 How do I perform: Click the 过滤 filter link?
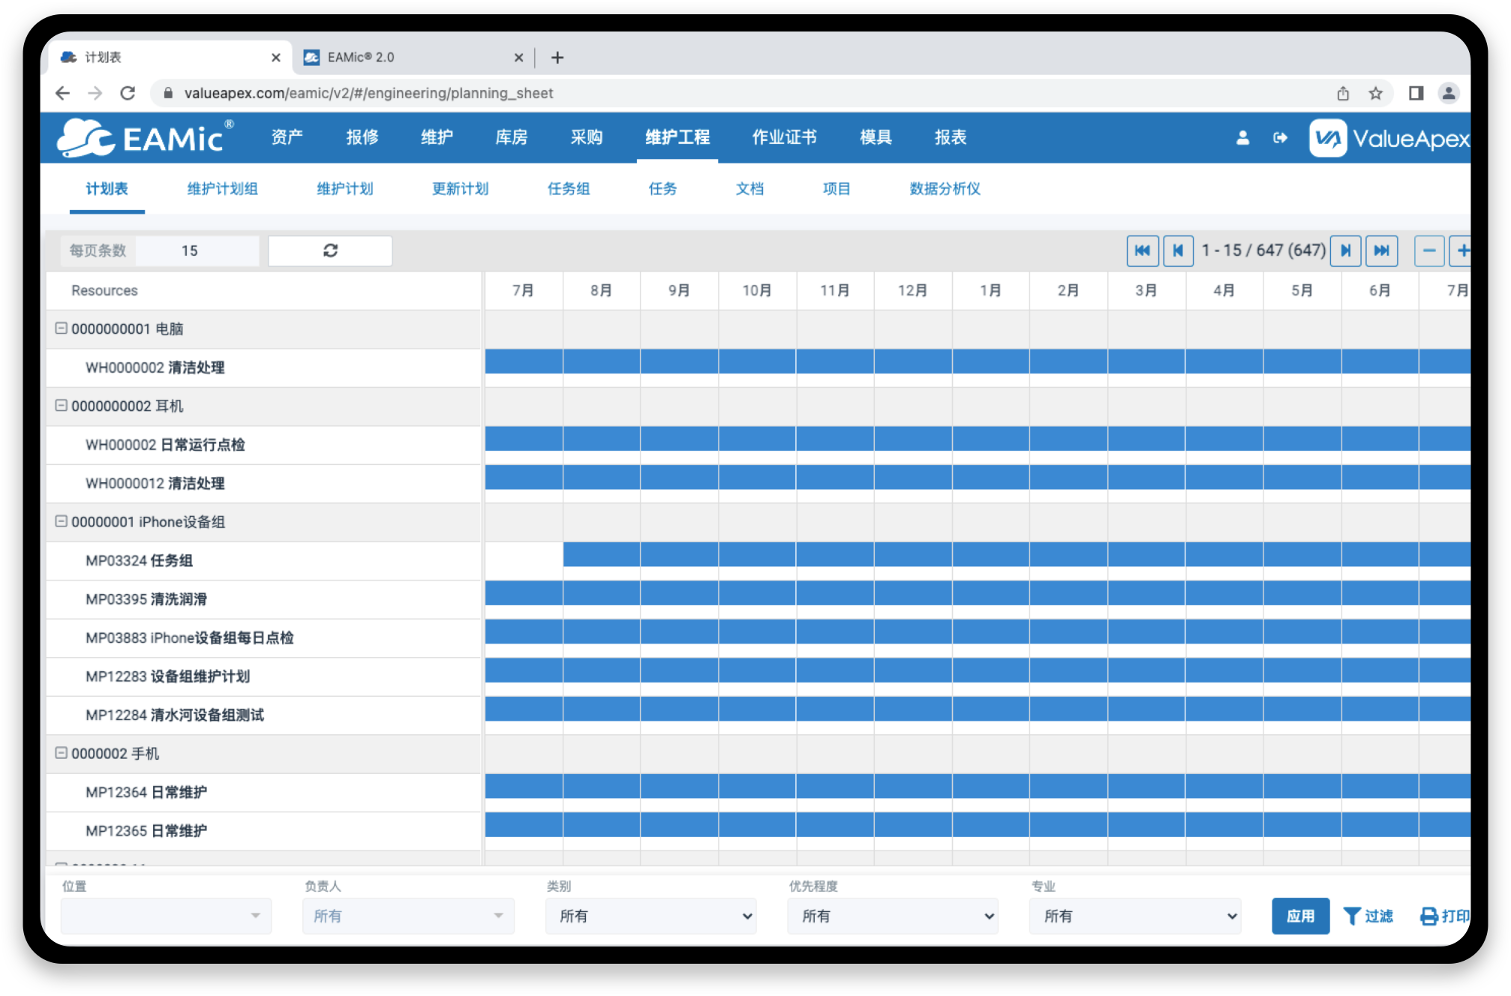pyautogui.click(x=1368, y=916)
